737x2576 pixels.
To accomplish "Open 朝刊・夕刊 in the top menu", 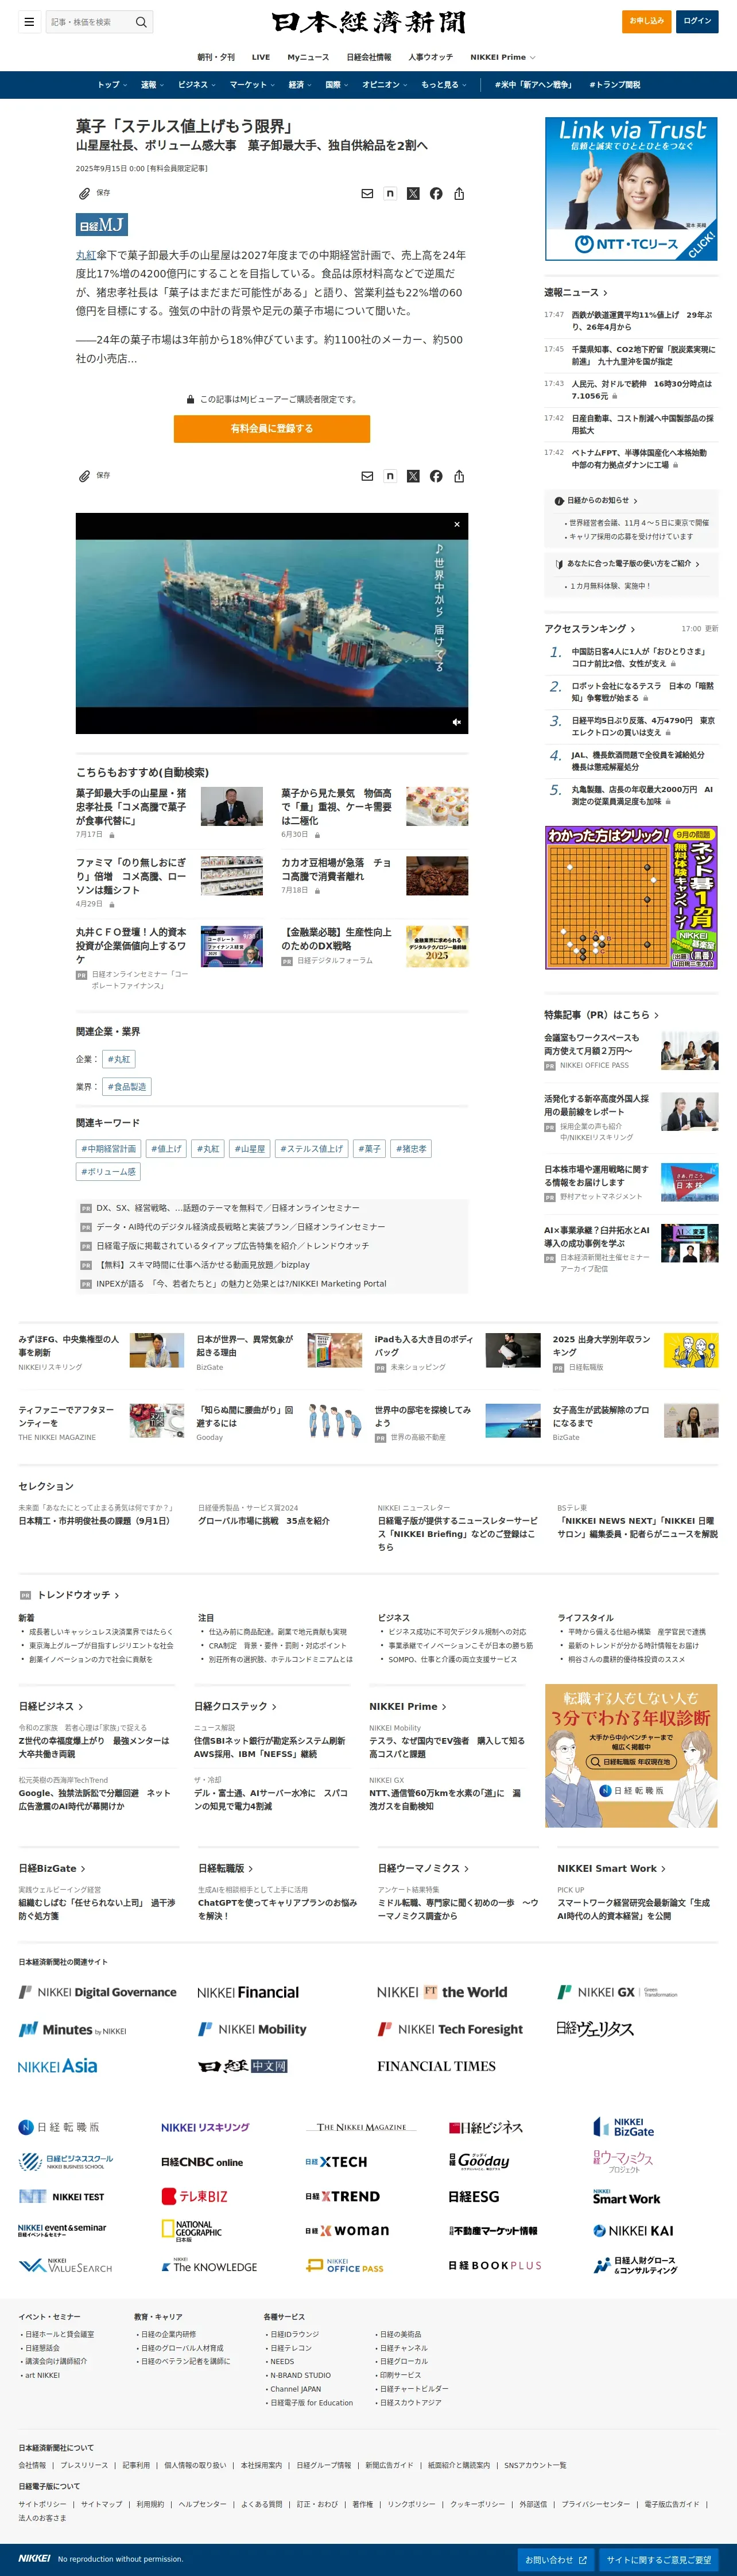I will point(216,57).
